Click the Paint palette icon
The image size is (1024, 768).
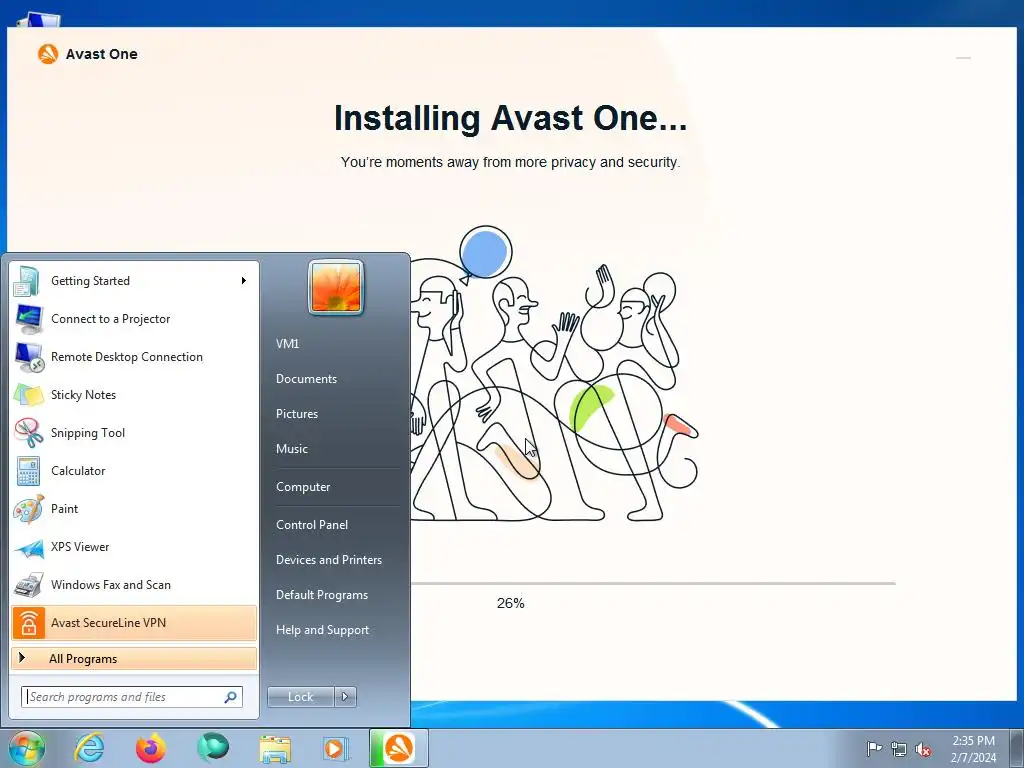pyautogui.click(x=27, y=509)
